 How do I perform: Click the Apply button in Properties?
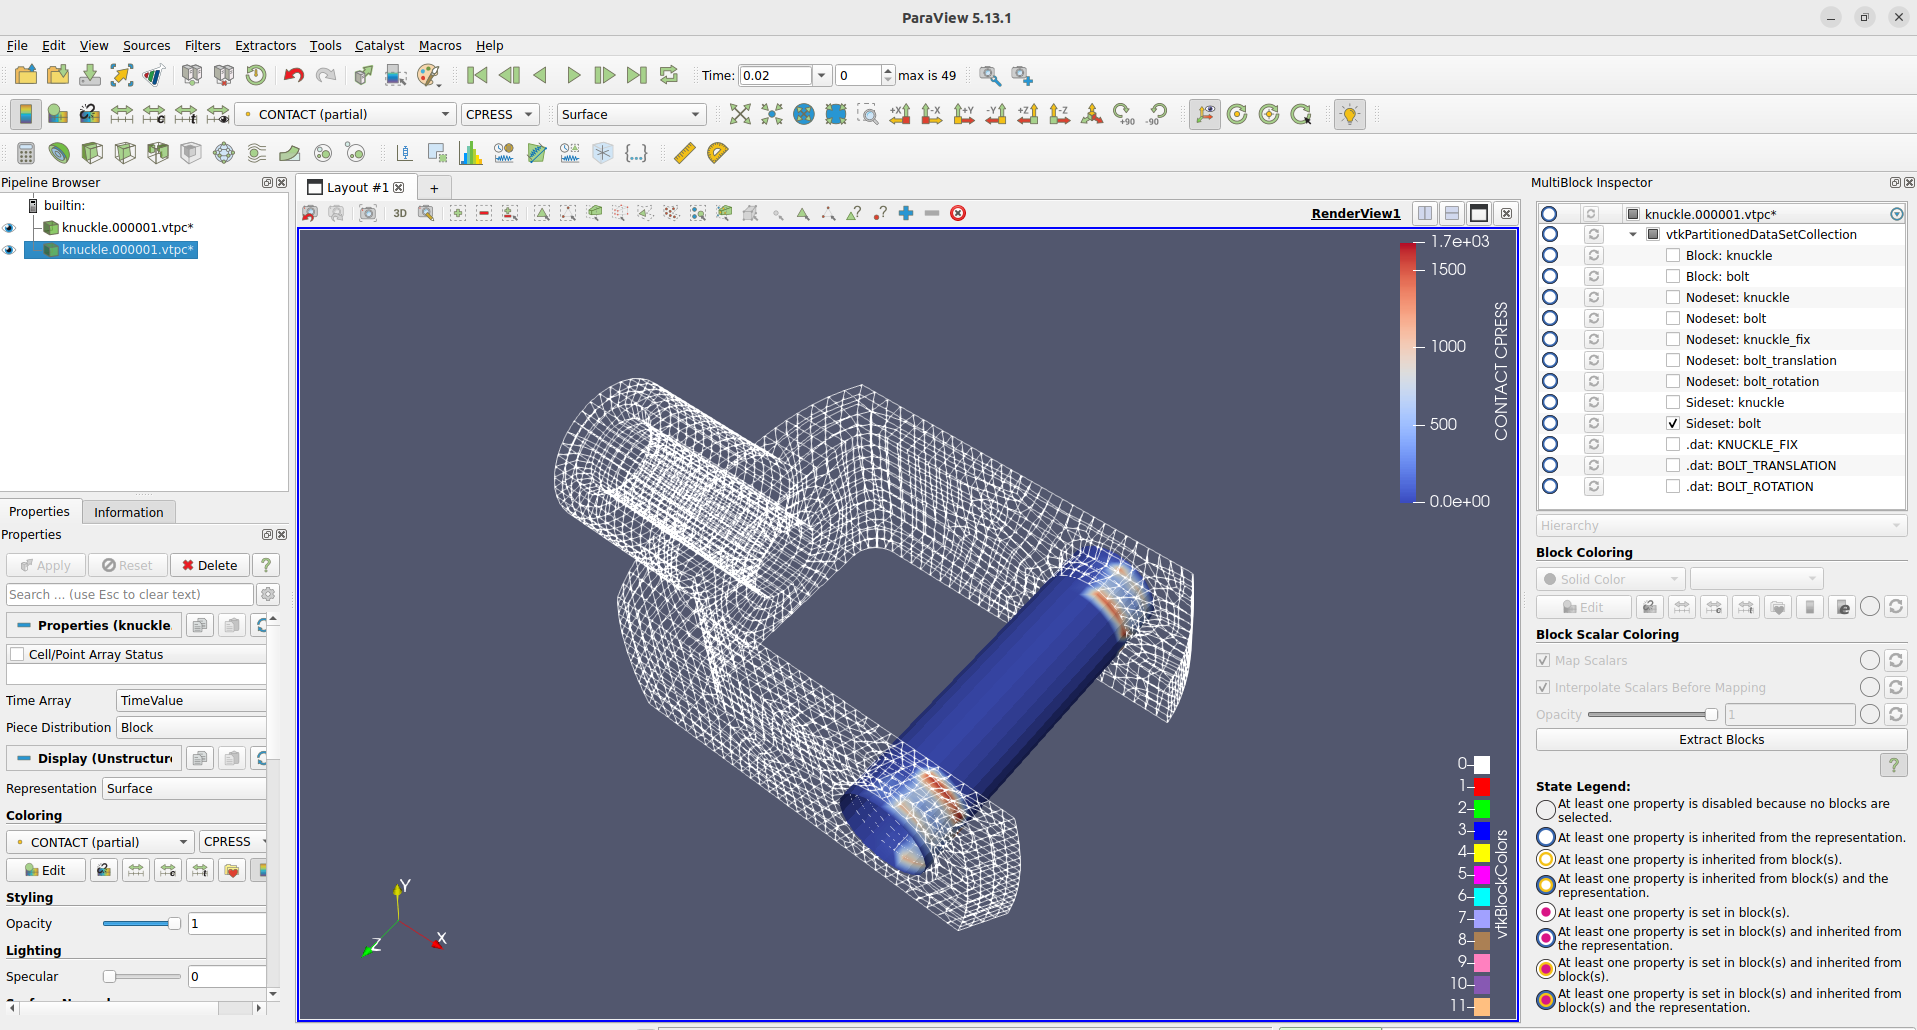(45, 565)
